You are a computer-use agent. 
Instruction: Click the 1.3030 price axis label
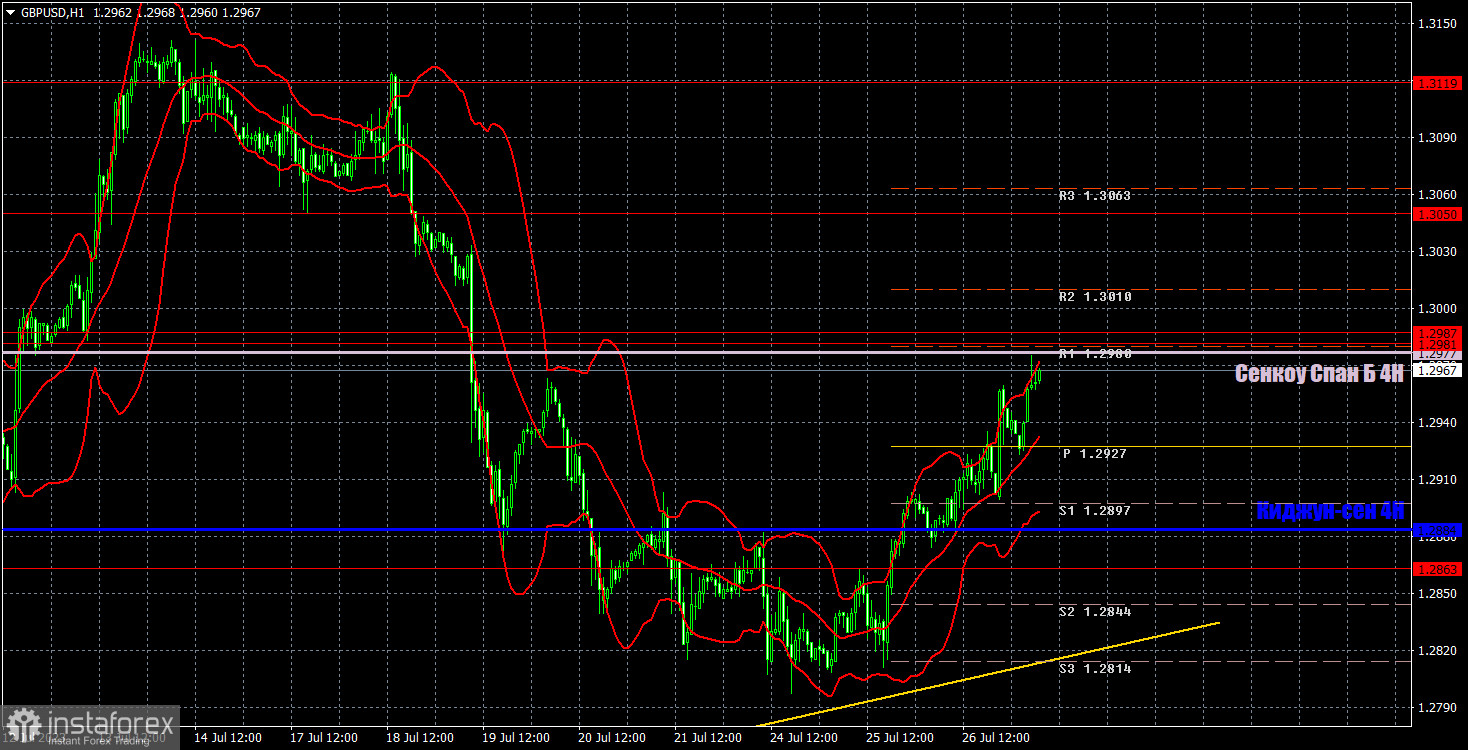1439,252
